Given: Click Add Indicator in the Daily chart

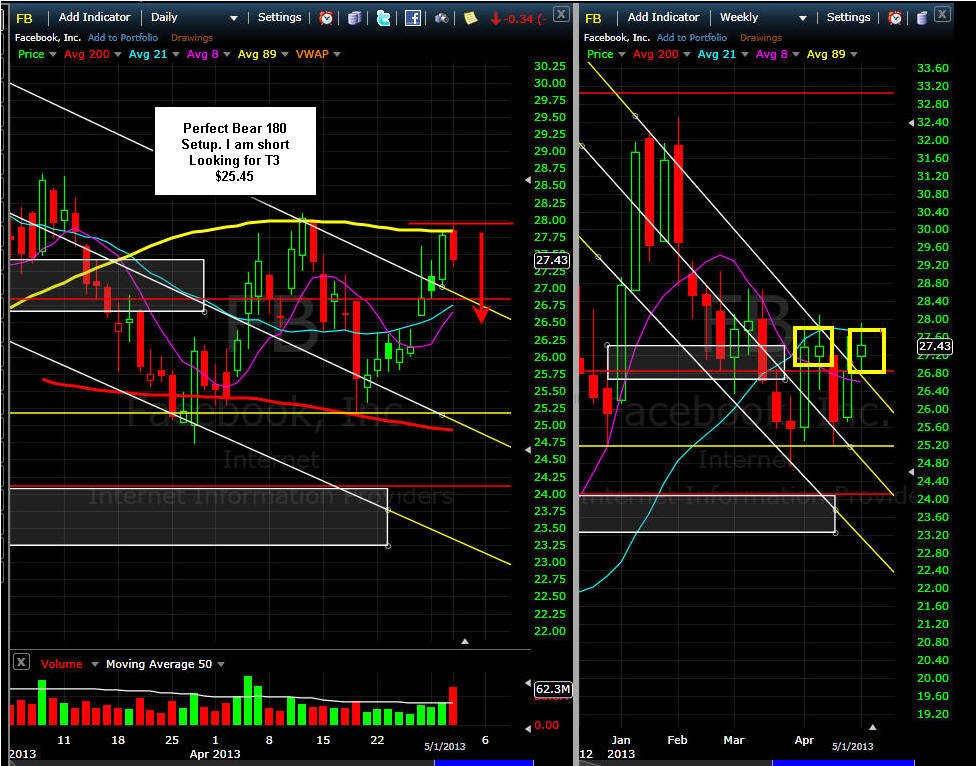Looking at the screenshot, I should pos(95,17).
